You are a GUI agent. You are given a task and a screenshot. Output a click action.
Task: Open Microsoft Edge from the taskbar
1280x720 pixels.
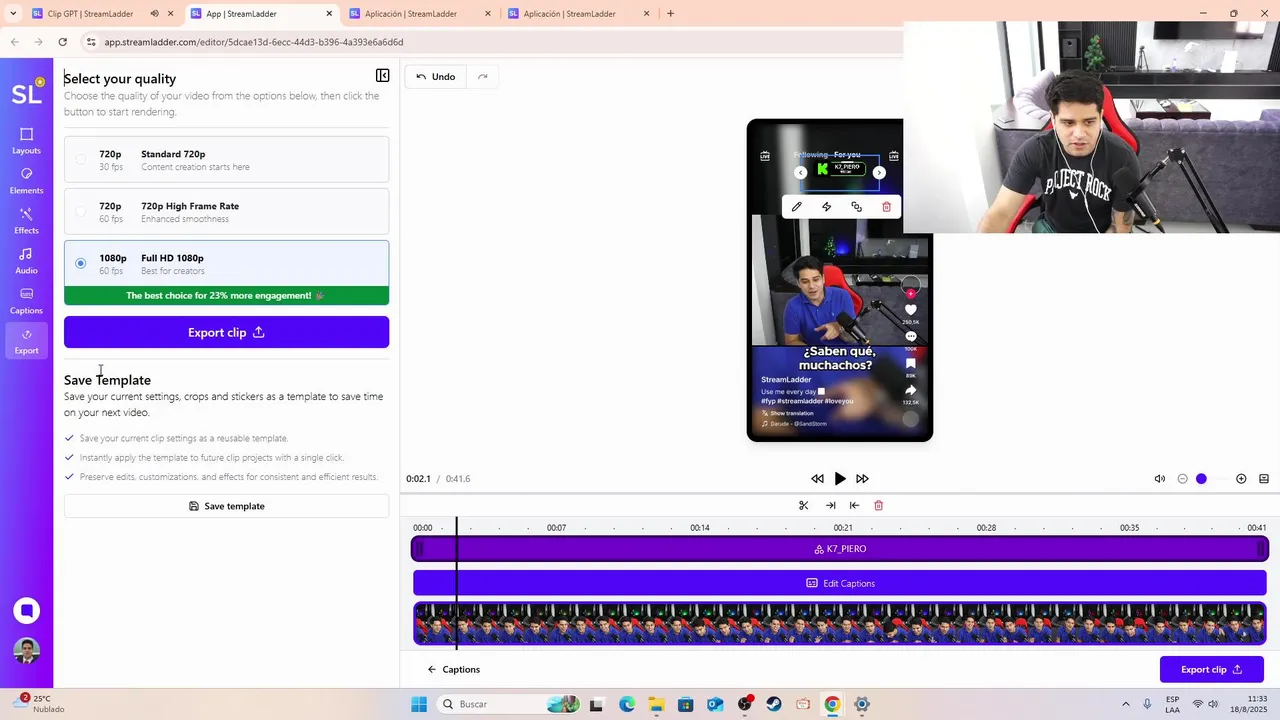[626, 705]
